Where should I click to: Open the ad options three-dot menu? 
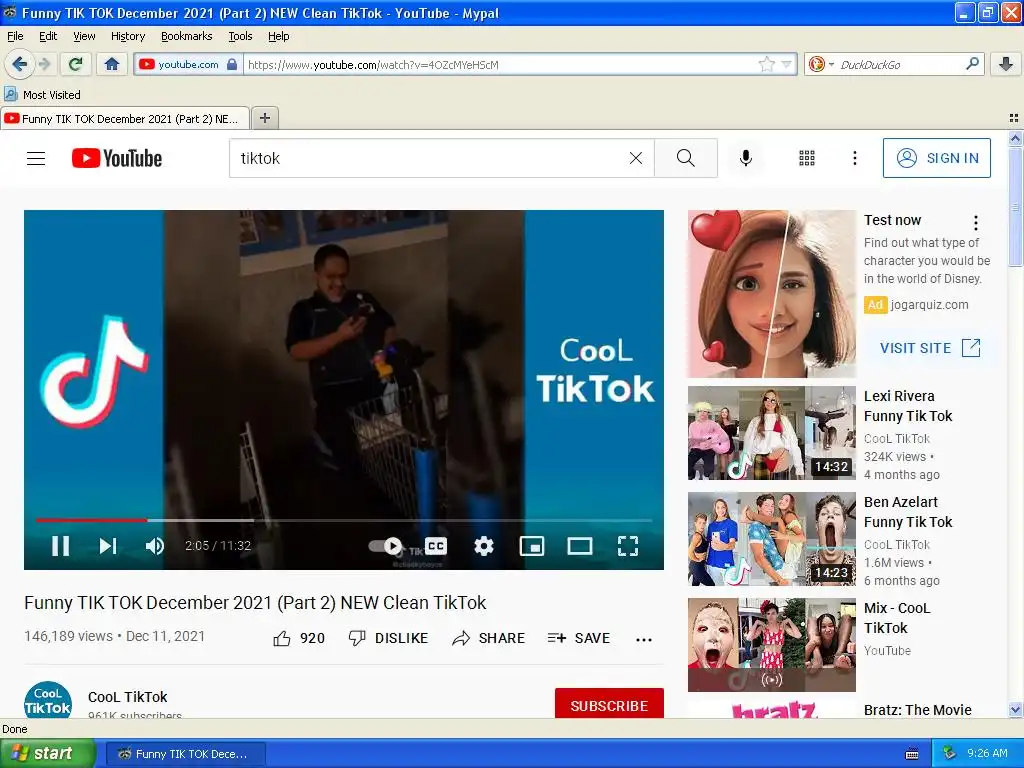pos(976,223)
